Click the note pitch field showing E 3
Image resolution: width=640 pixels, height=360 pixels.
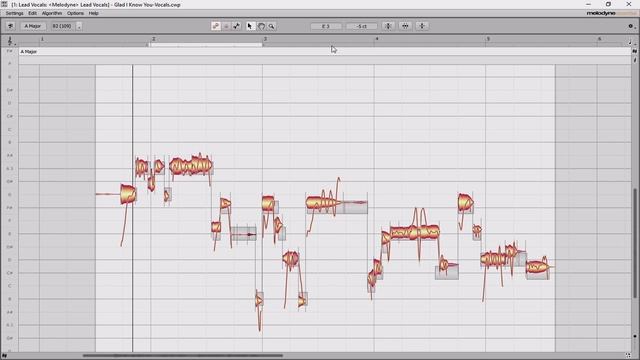(x=326, y=26)
